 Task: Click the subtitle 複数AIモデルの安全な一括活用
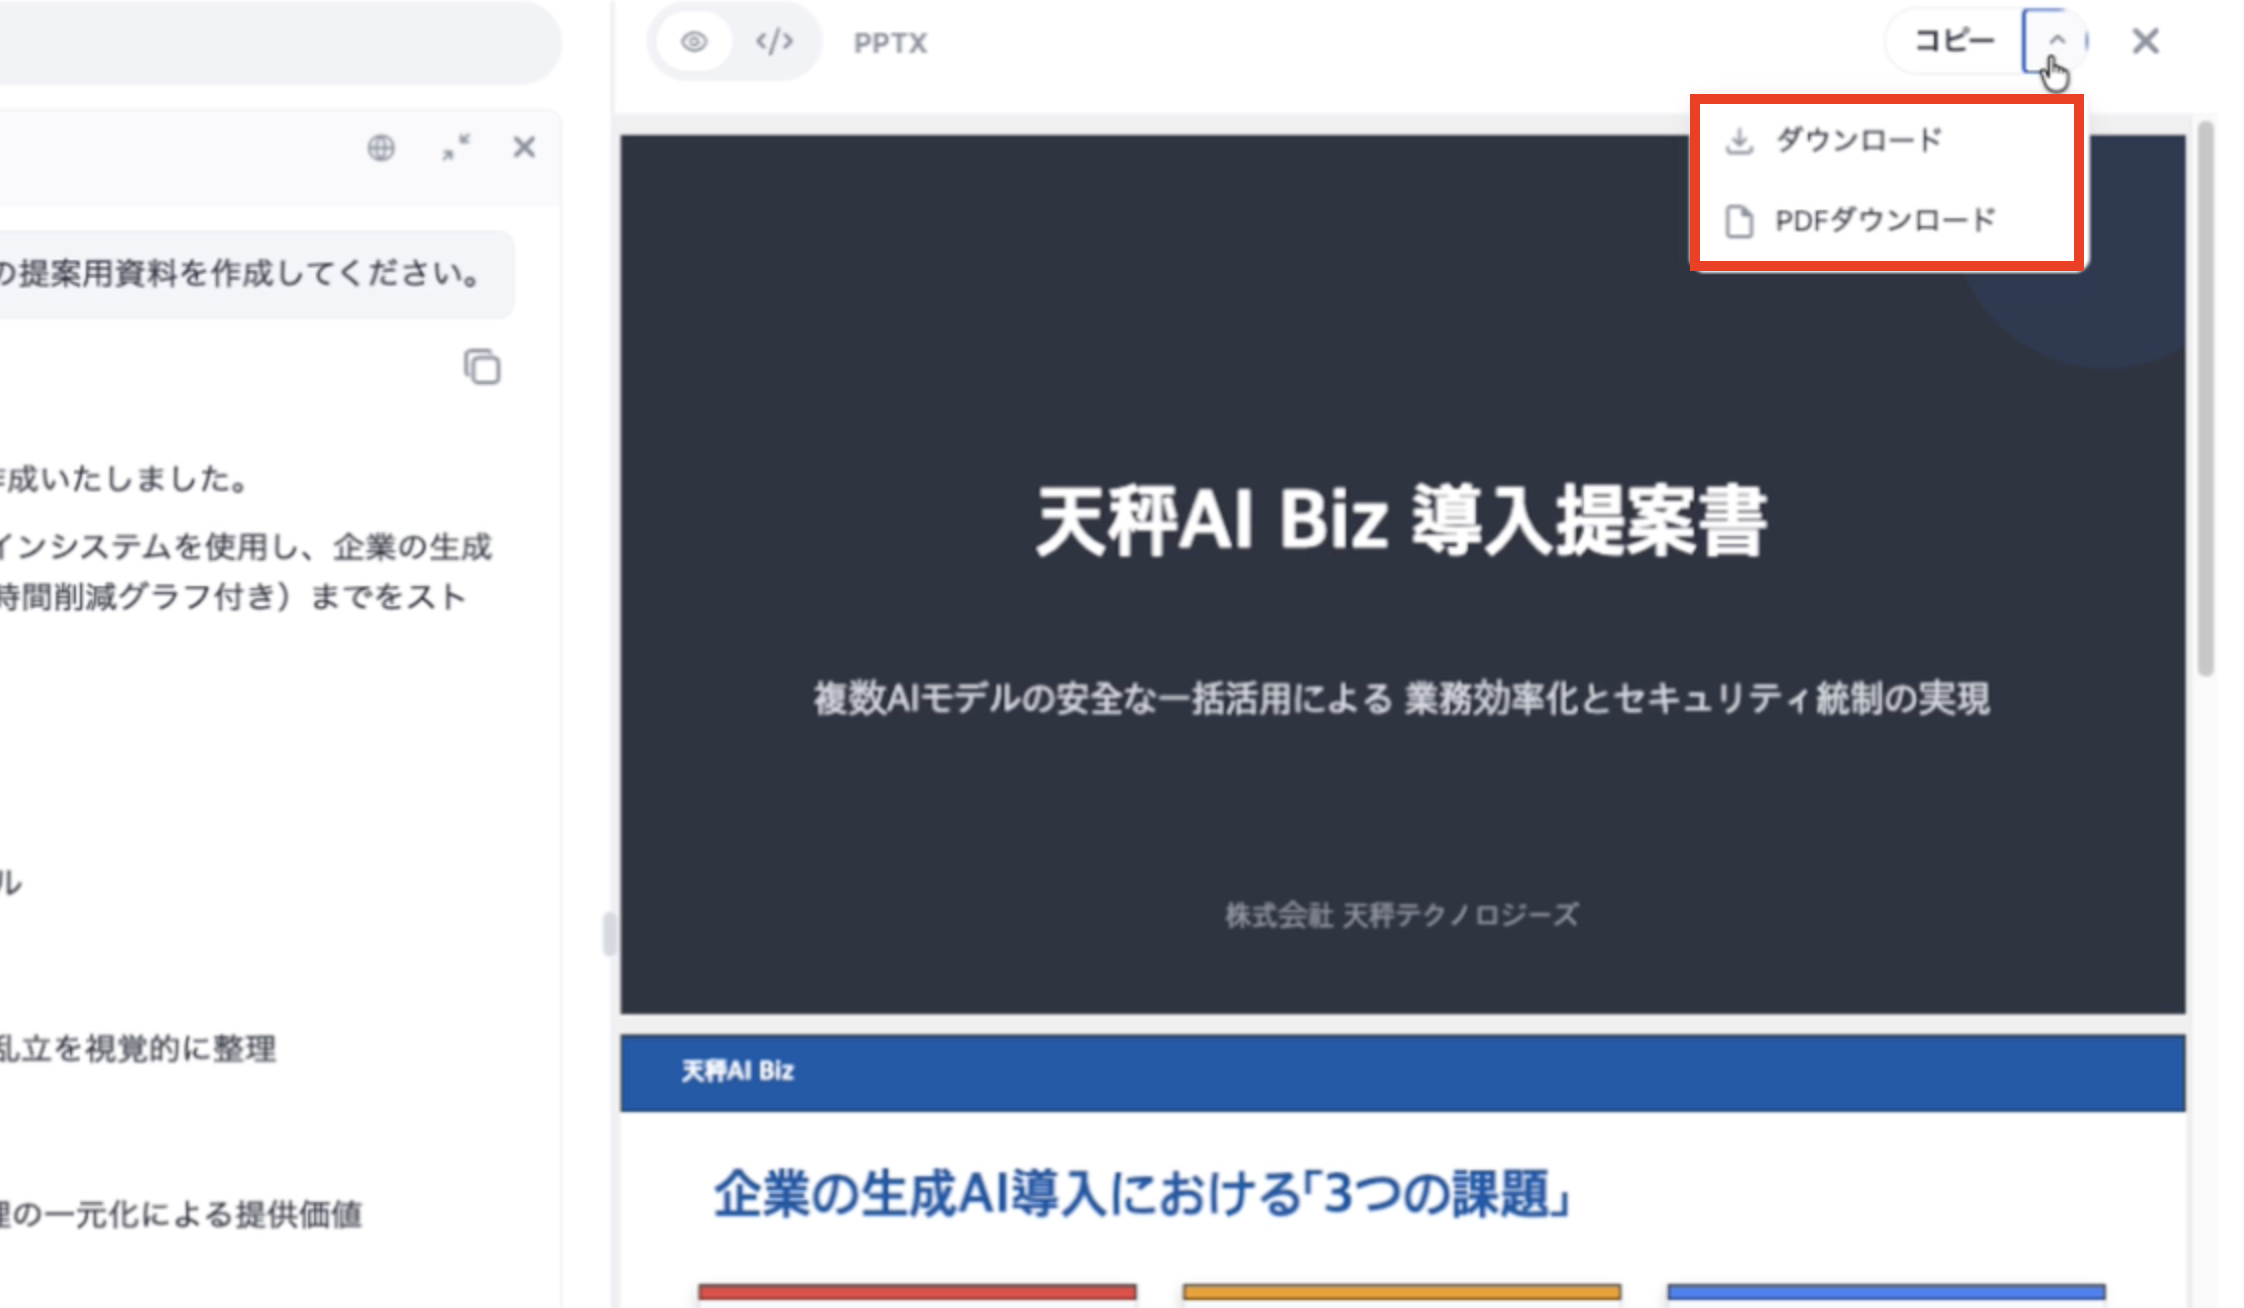click(x=1402, y=698)
